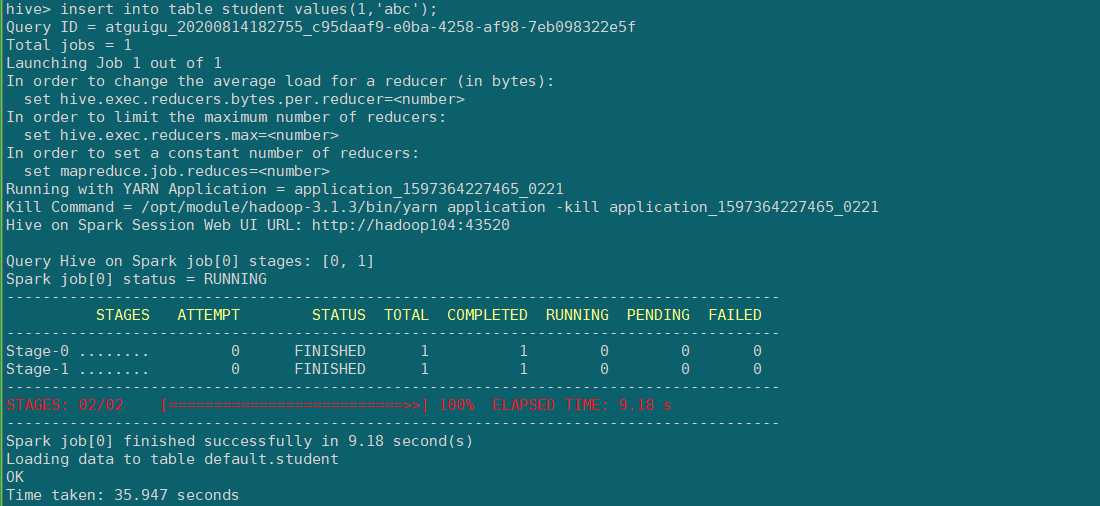Click the Time taken 35.947 seconds line
Image resolution: width=1100 pixels, height=506 pixels.
[122, 495]
